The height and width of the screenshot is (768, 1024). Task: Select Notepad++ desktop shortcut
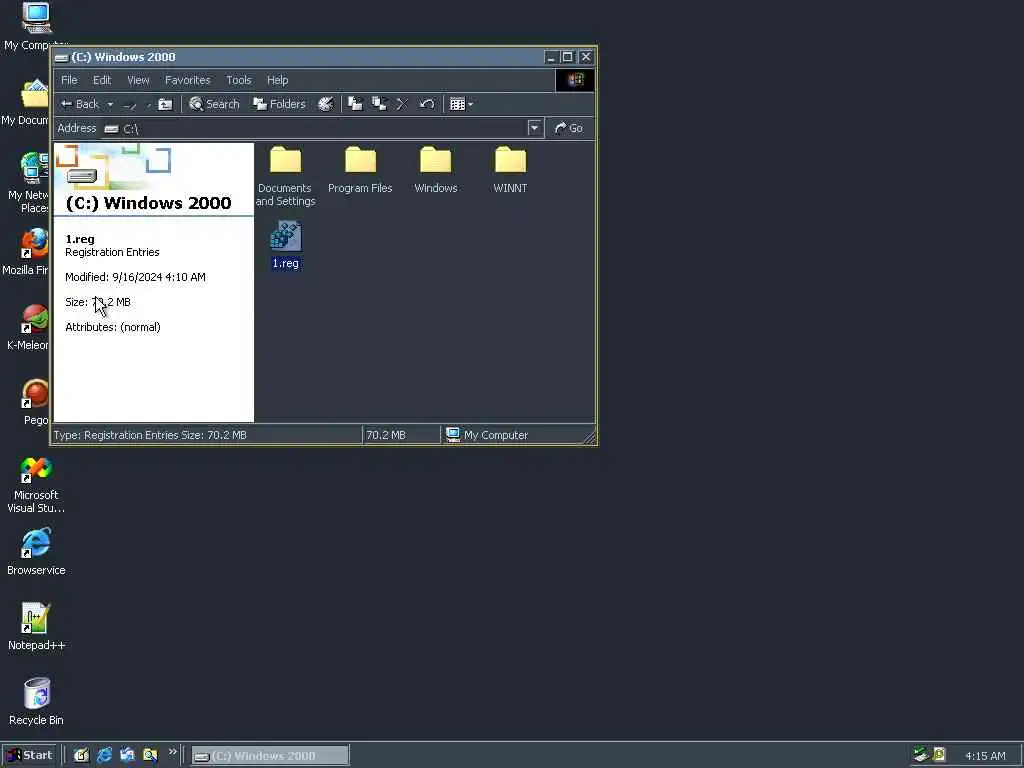click(36, 627)
